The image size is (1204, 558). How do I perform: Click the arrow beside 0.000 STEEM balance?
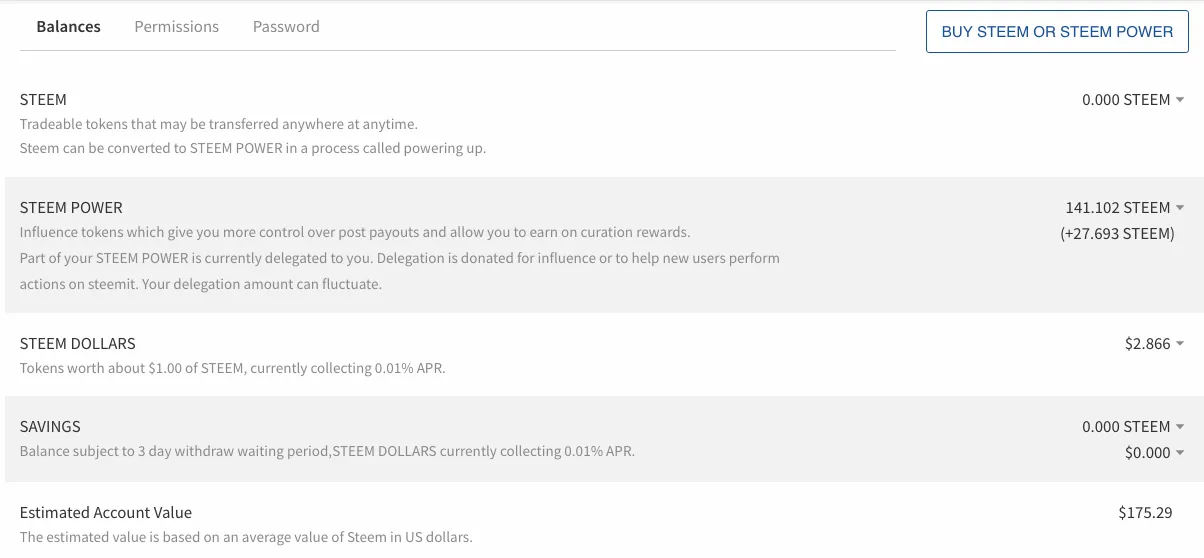point(1180,100)
